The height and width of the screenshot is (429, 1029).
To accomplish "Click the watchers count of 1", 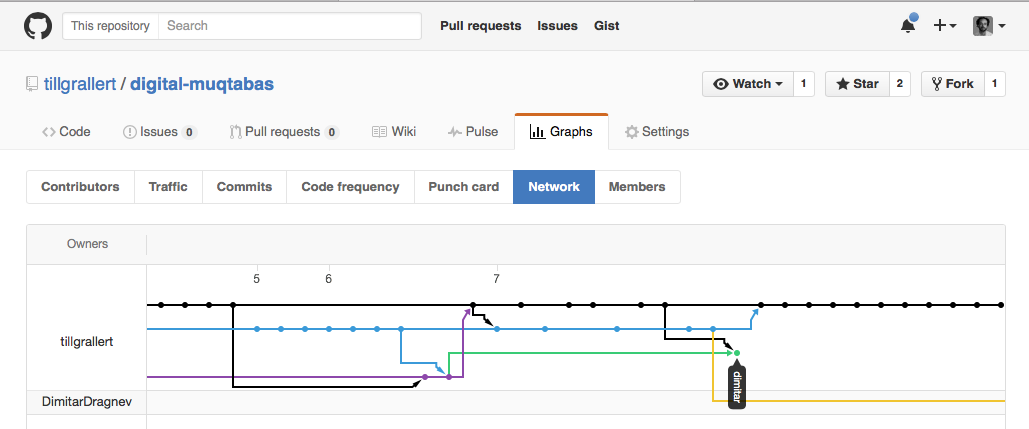I will pyautogui.click(x=804, y=84).
